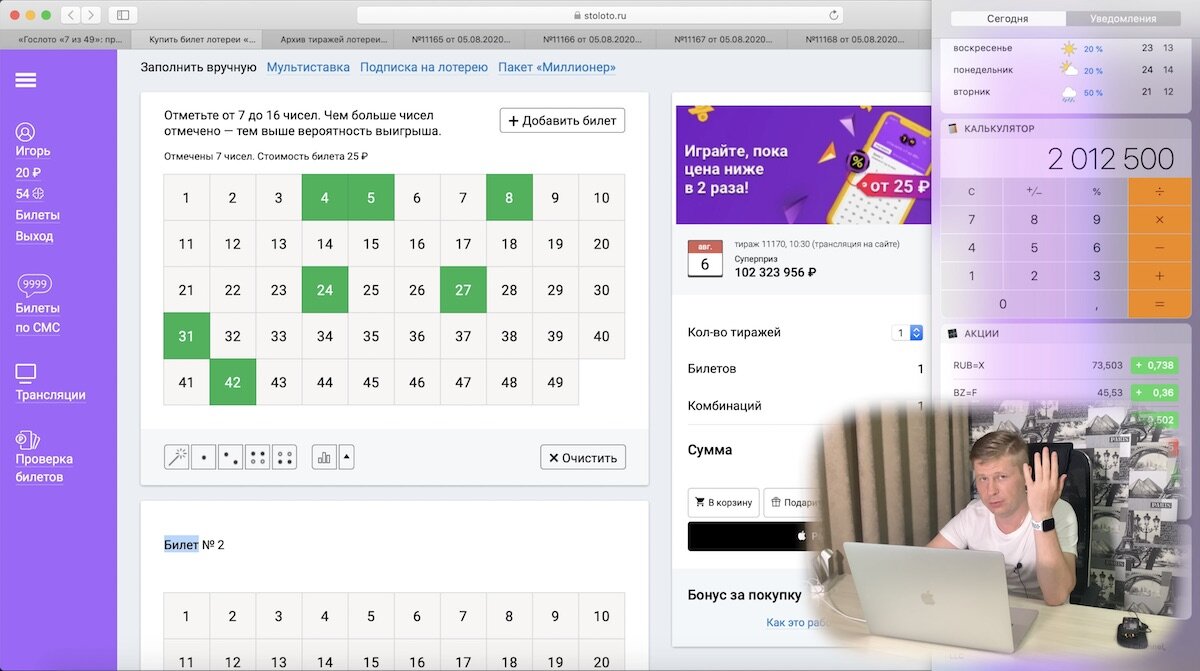Click the Добавить билет button

(562, 120)
